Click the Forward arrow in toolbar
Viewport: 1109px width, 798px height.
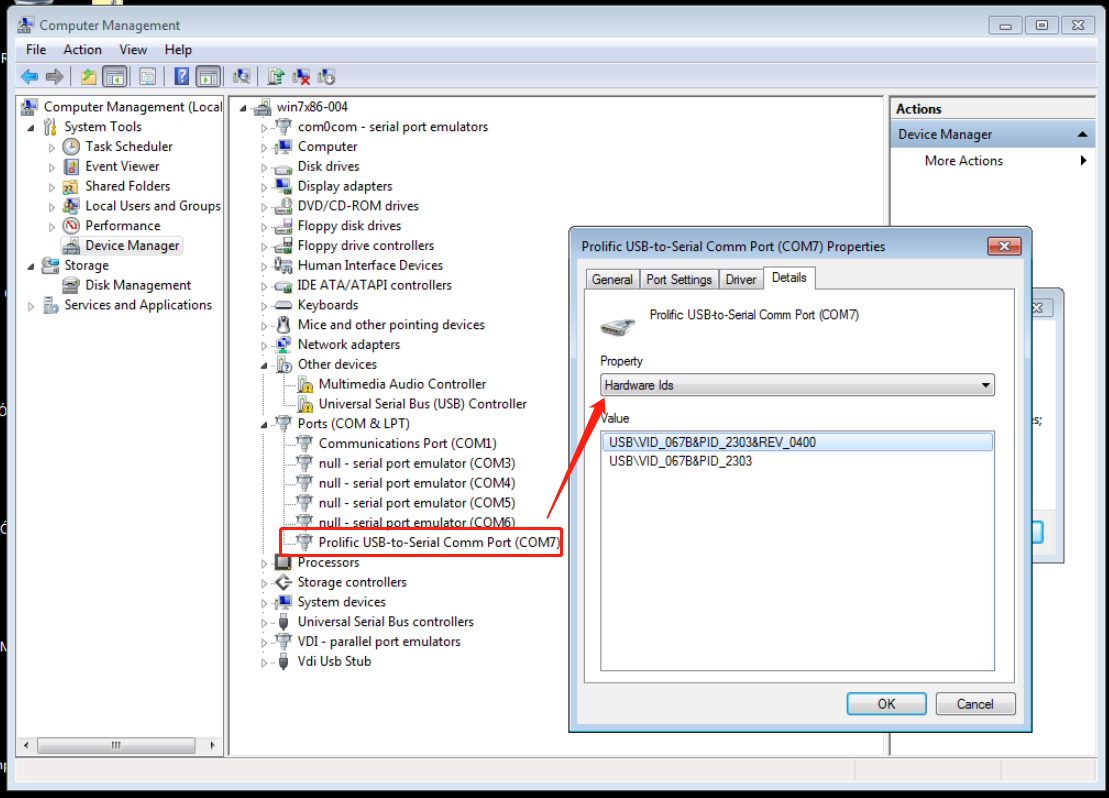click(54, 76)
